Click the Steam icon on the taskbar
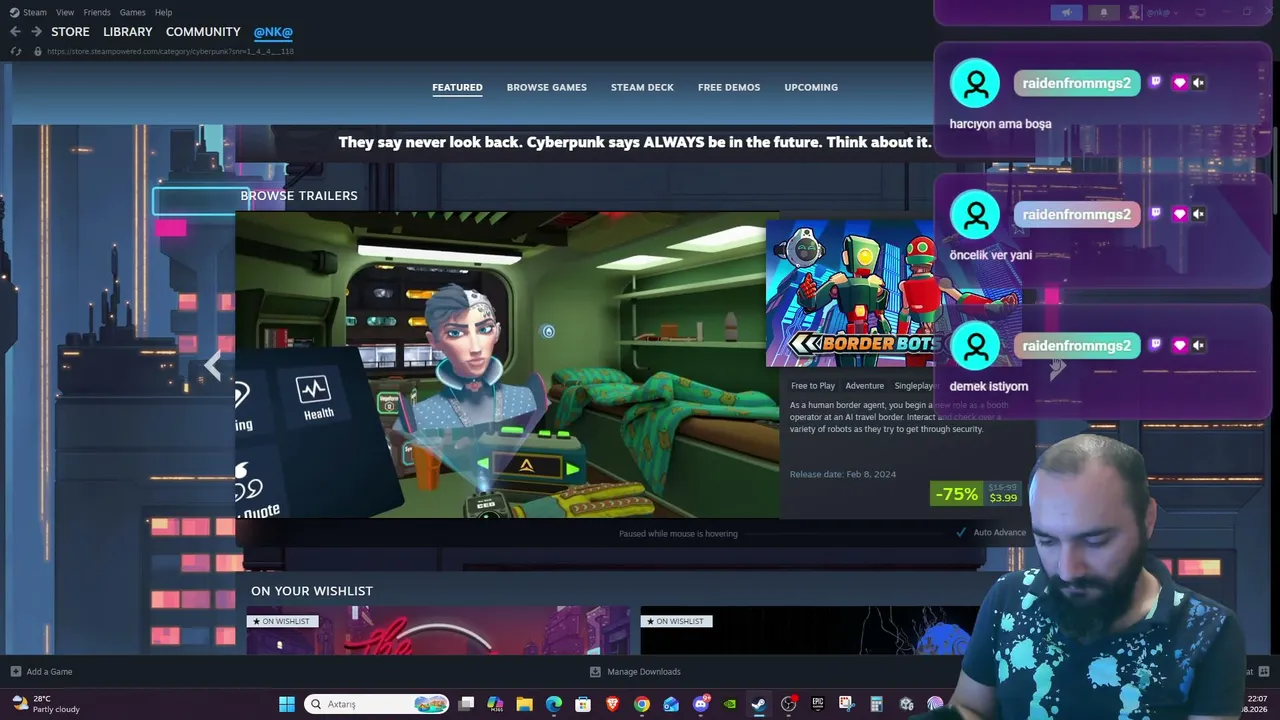Viewport: 1280px width, 720px height. [x=759, y=704]
